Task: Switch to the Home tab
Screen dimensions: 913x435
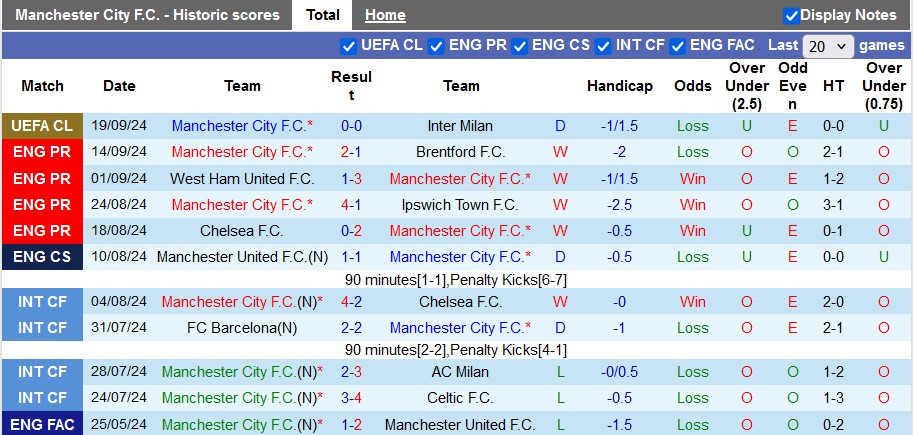Action: tap(385, 15)
